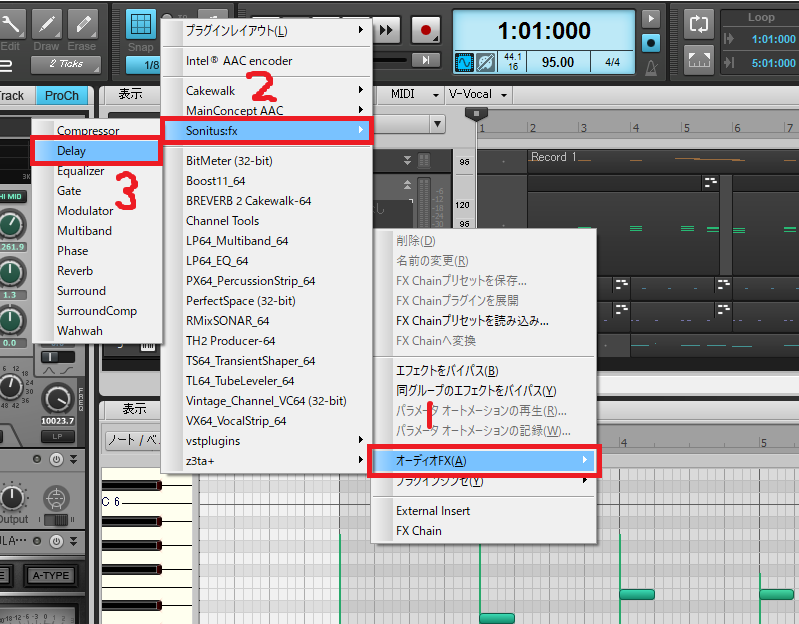
Task: Click the fast-forward transport button
Action: coord(386,31)
